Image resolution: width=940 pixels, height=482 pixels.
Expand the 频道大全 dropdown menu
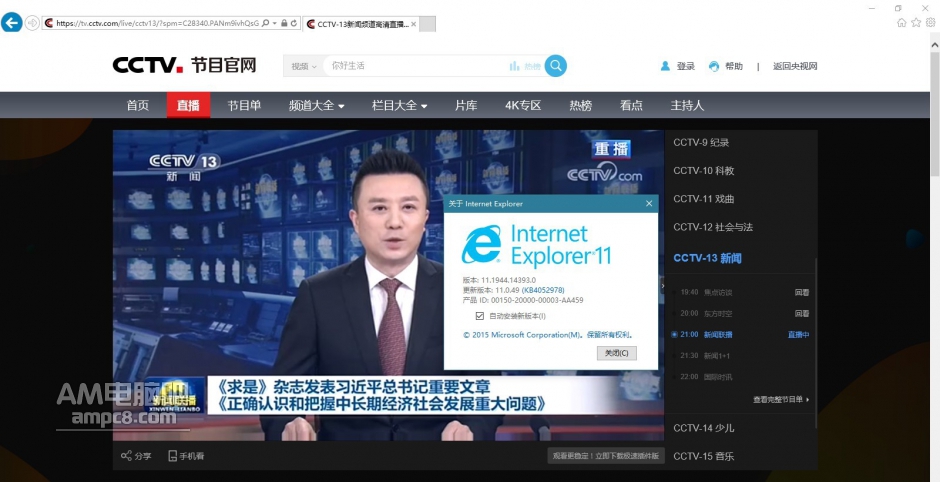click(x=317, y=106)
